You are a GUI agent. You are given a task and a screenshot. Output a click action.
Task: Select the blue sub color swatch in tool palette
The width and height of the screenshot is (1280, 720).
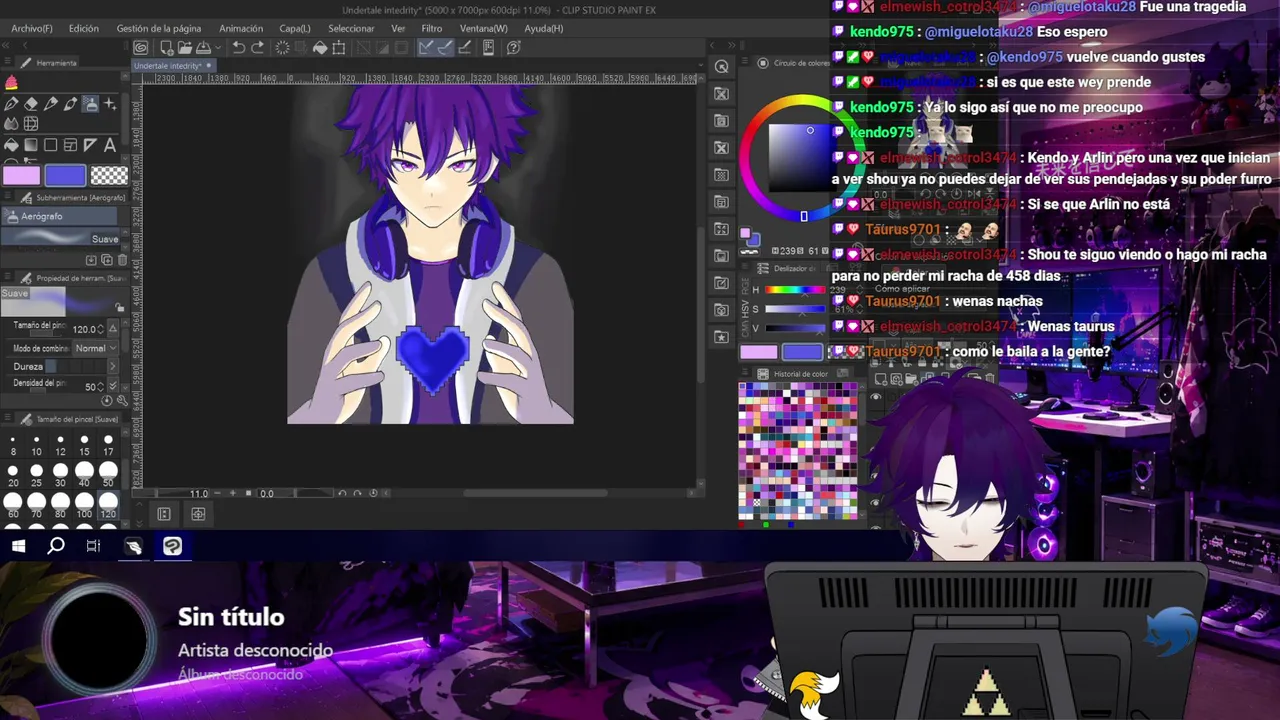coord(65,176)
